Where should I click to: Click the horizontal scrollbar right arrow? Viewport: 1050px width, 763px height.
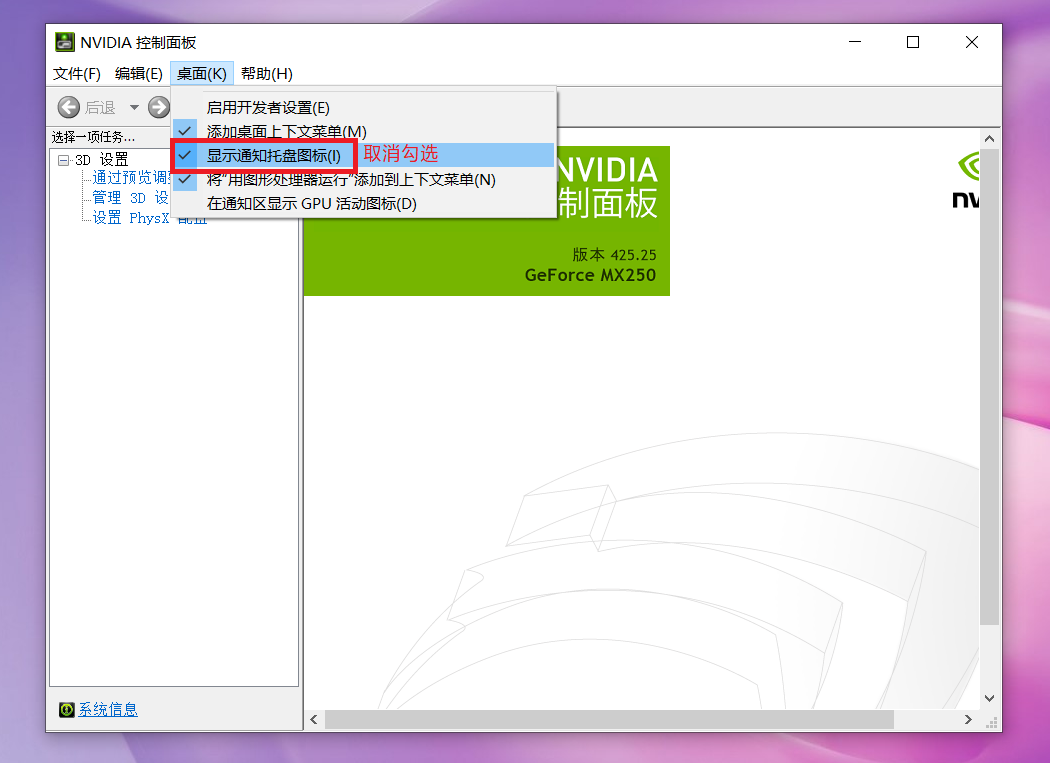(x=968, y=719)
